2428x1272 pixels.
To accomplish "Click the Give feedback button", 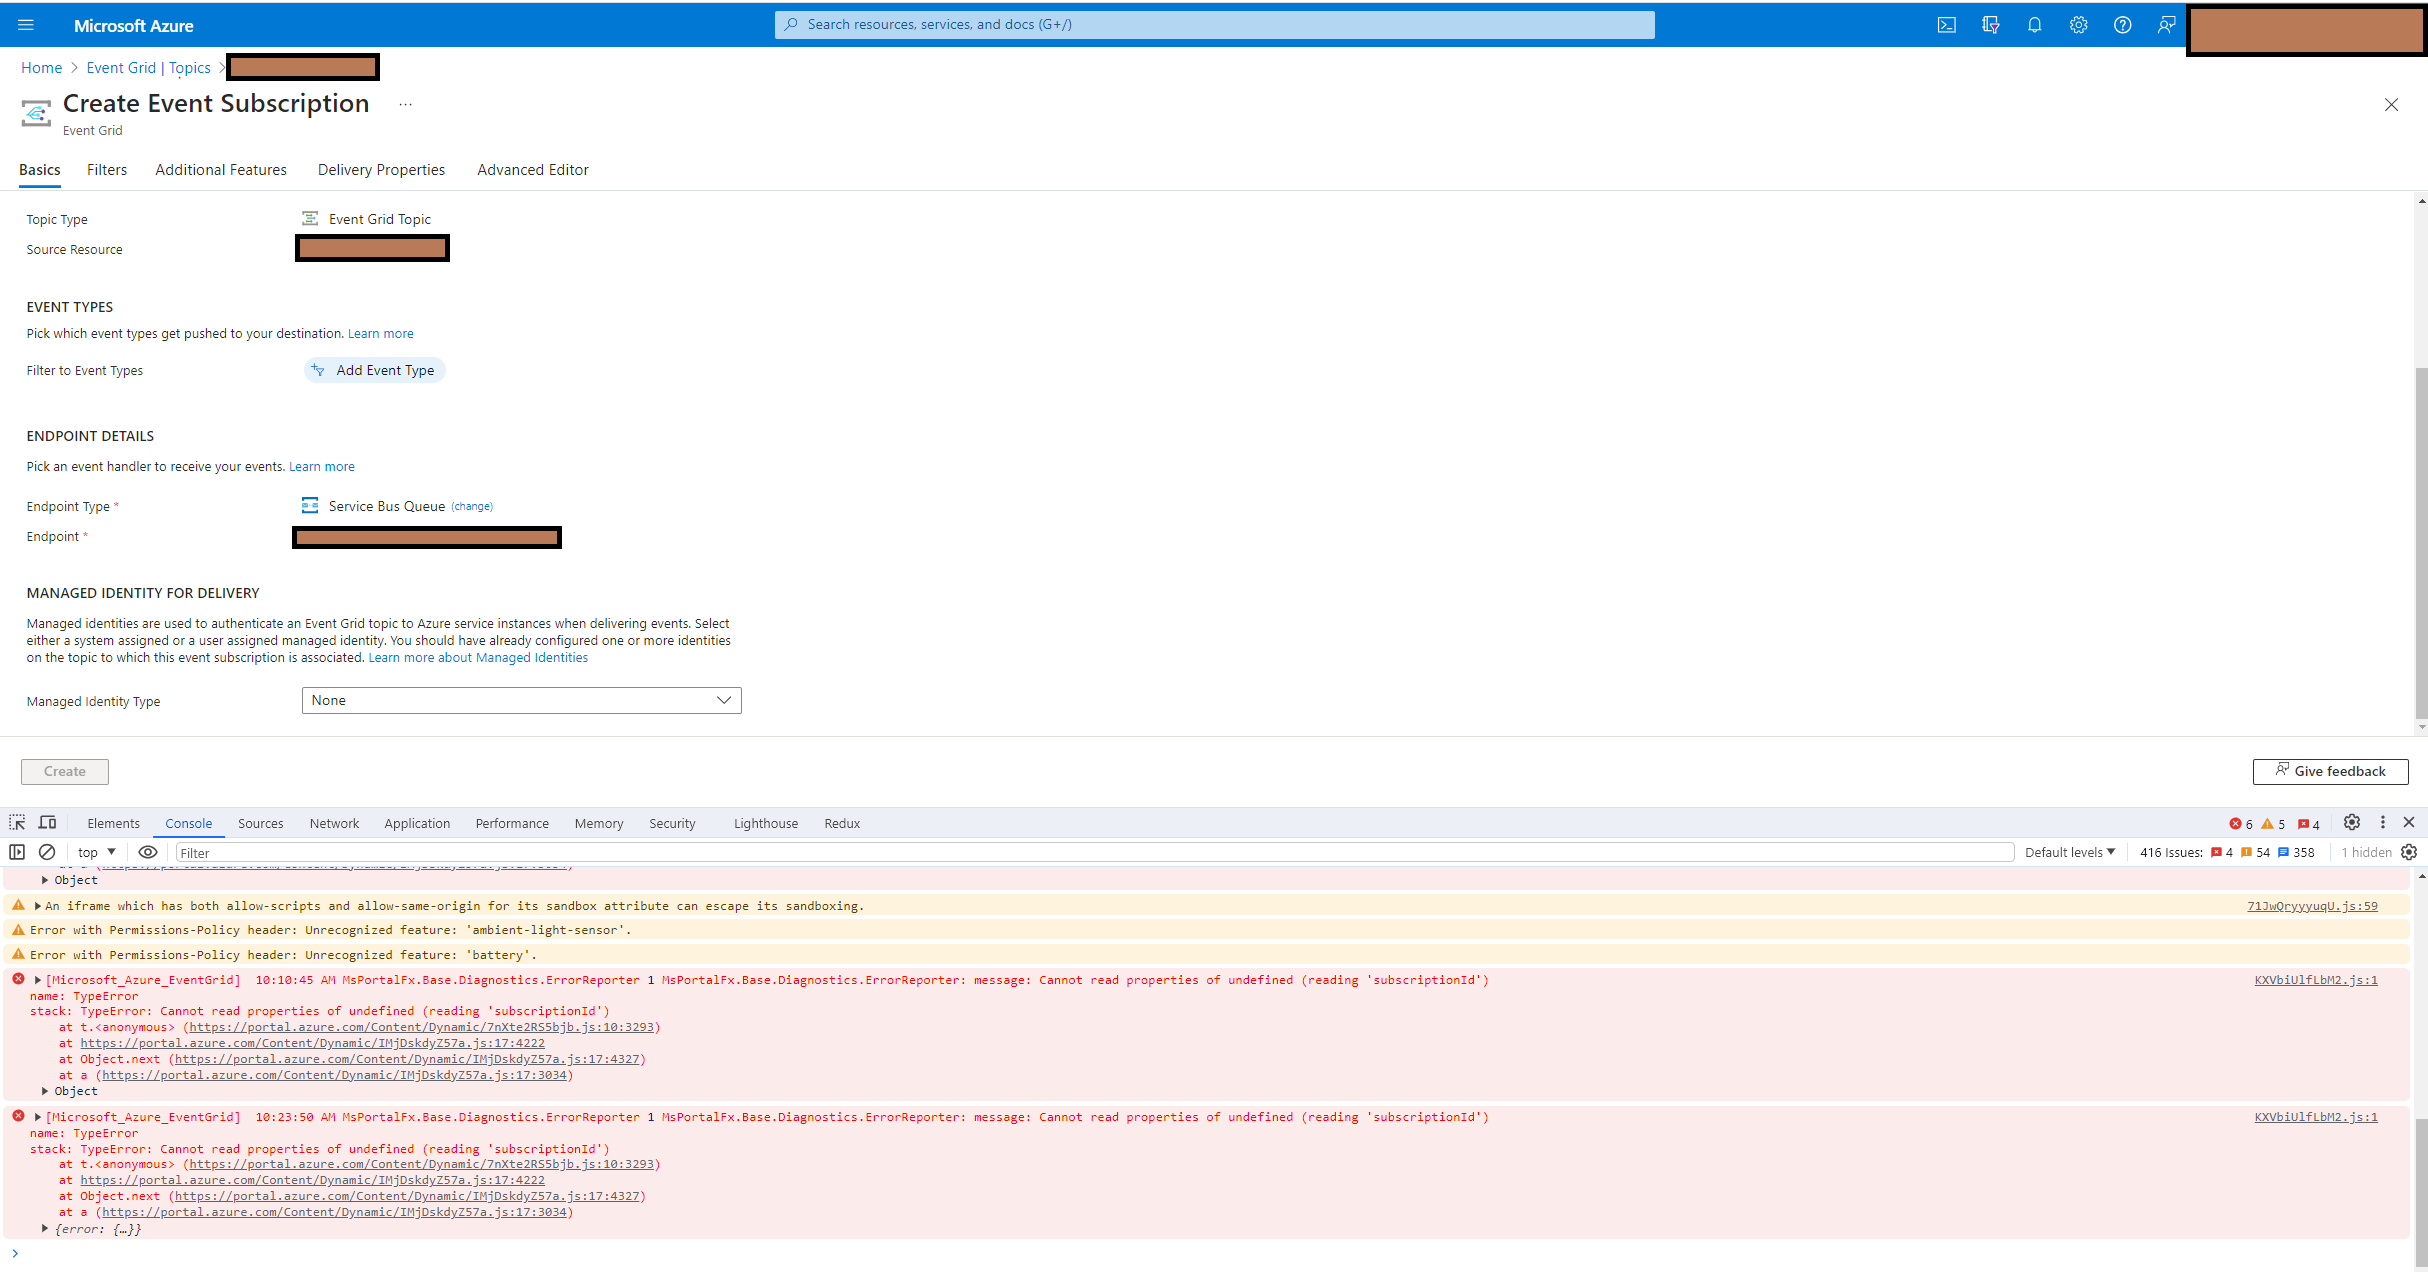I will tap(2330, 771).
